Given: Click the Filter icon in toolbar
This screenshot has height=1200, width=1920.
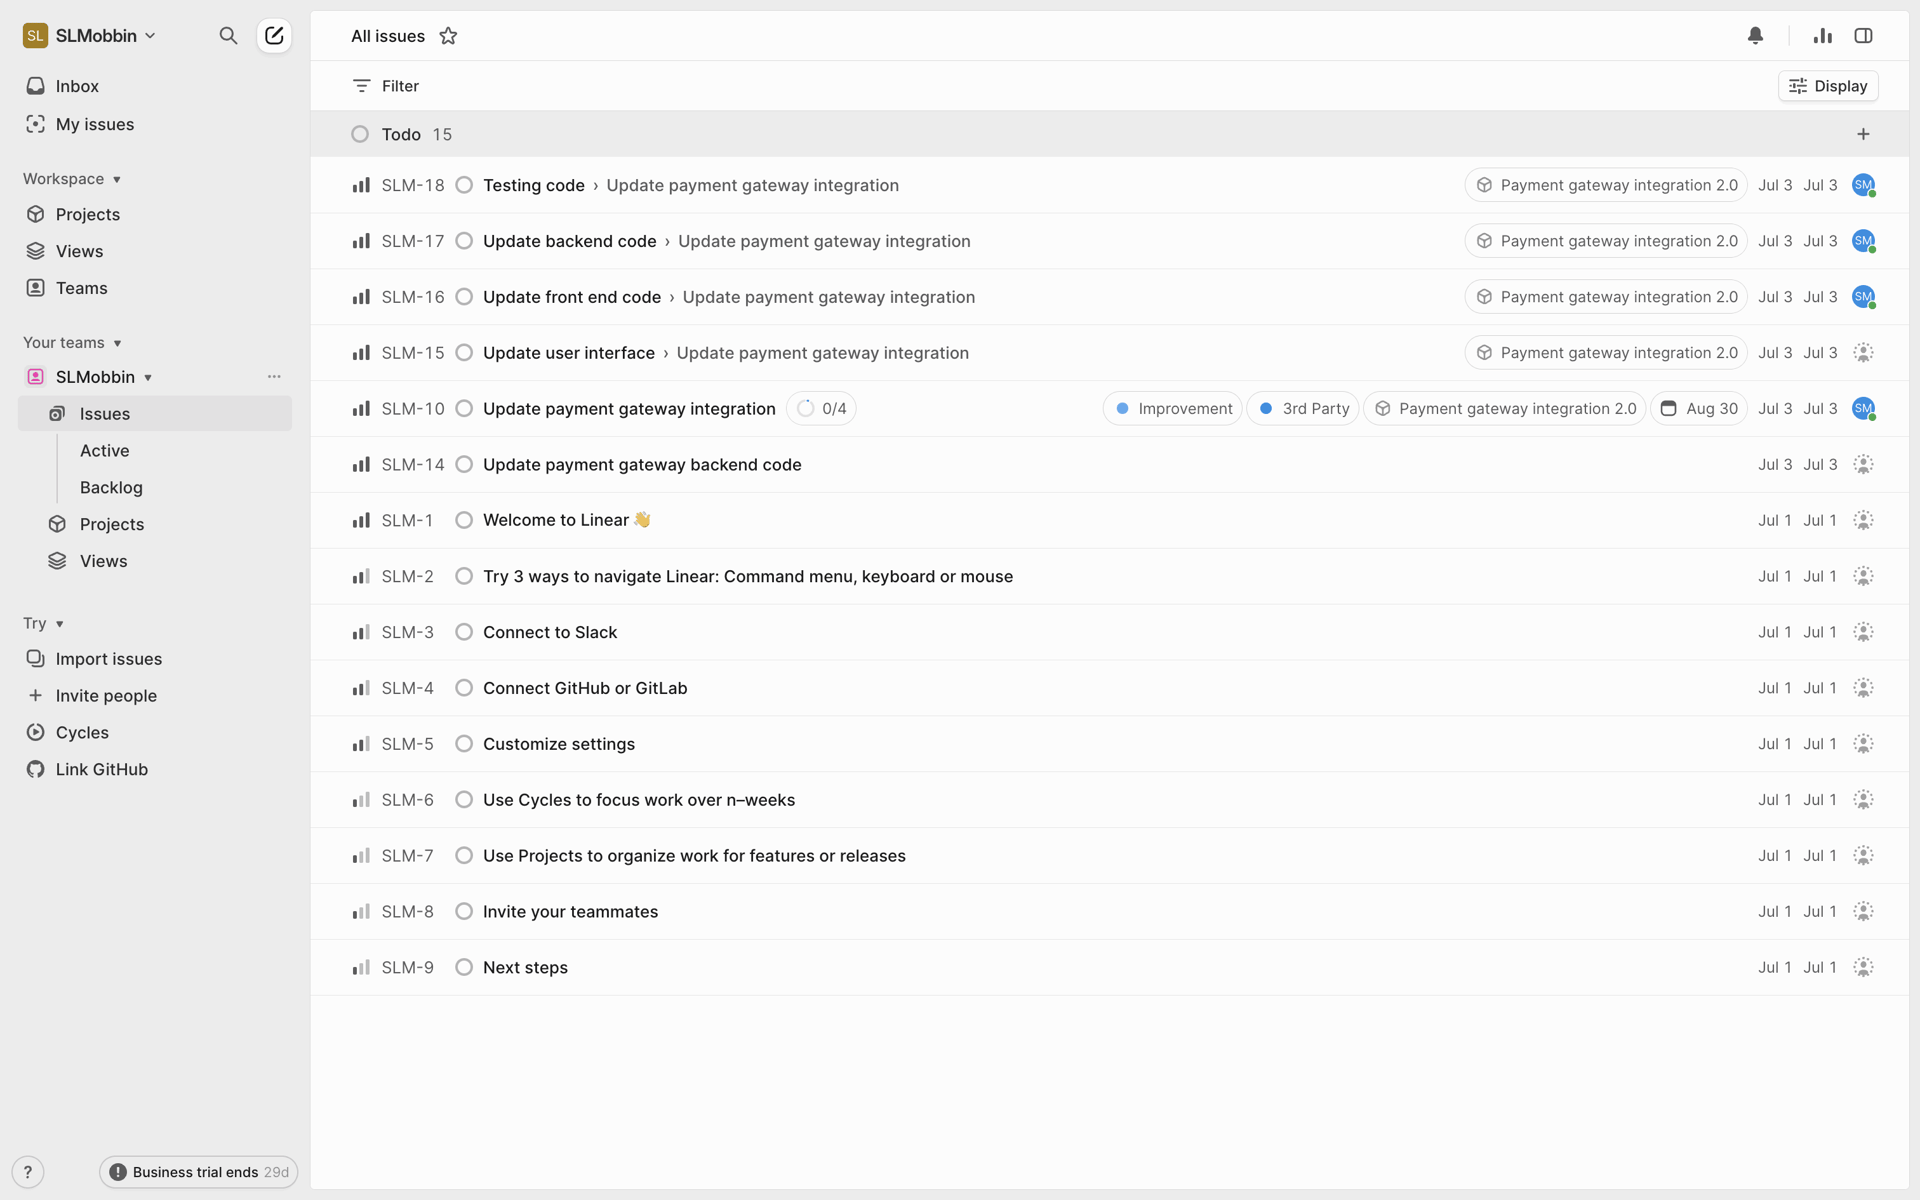Looking at the screenshot, I should (x=362, y=86).
